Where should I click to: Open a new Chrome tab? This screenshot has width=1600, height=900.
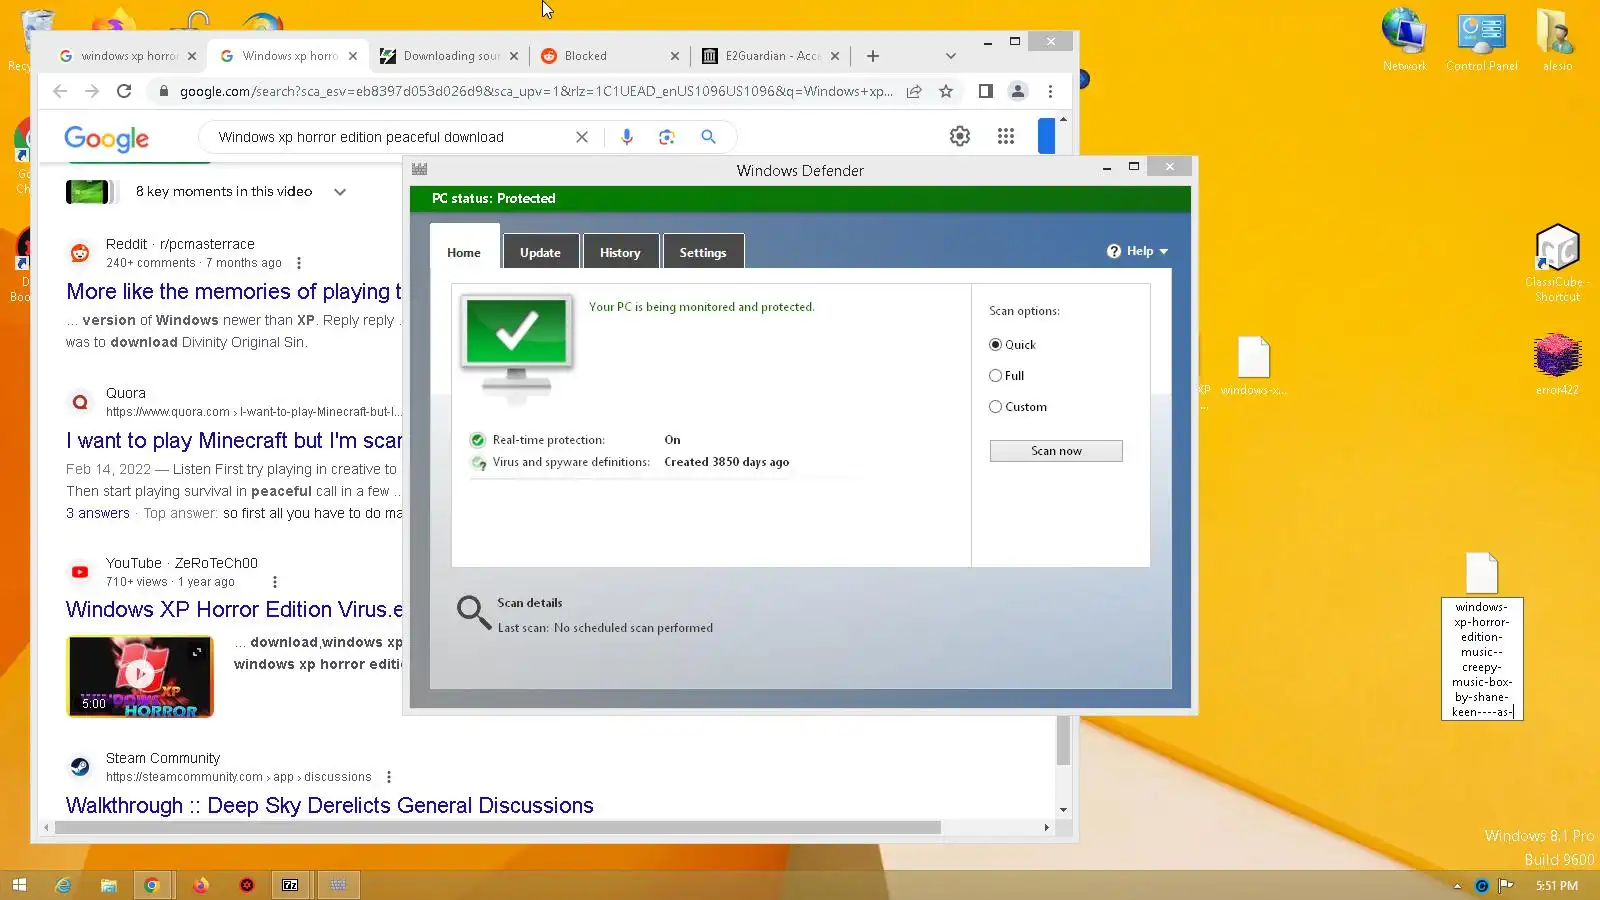[x=873, y=56]
